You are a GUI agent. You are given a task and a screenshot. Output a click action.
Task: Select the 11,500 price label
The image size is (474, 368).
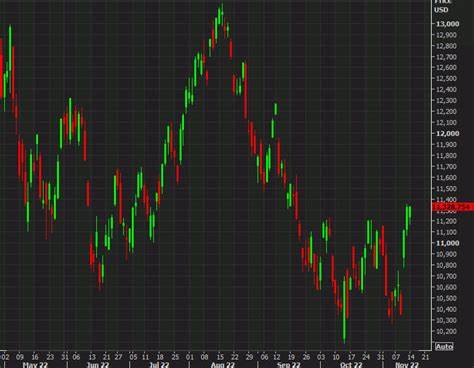point(446,189)
